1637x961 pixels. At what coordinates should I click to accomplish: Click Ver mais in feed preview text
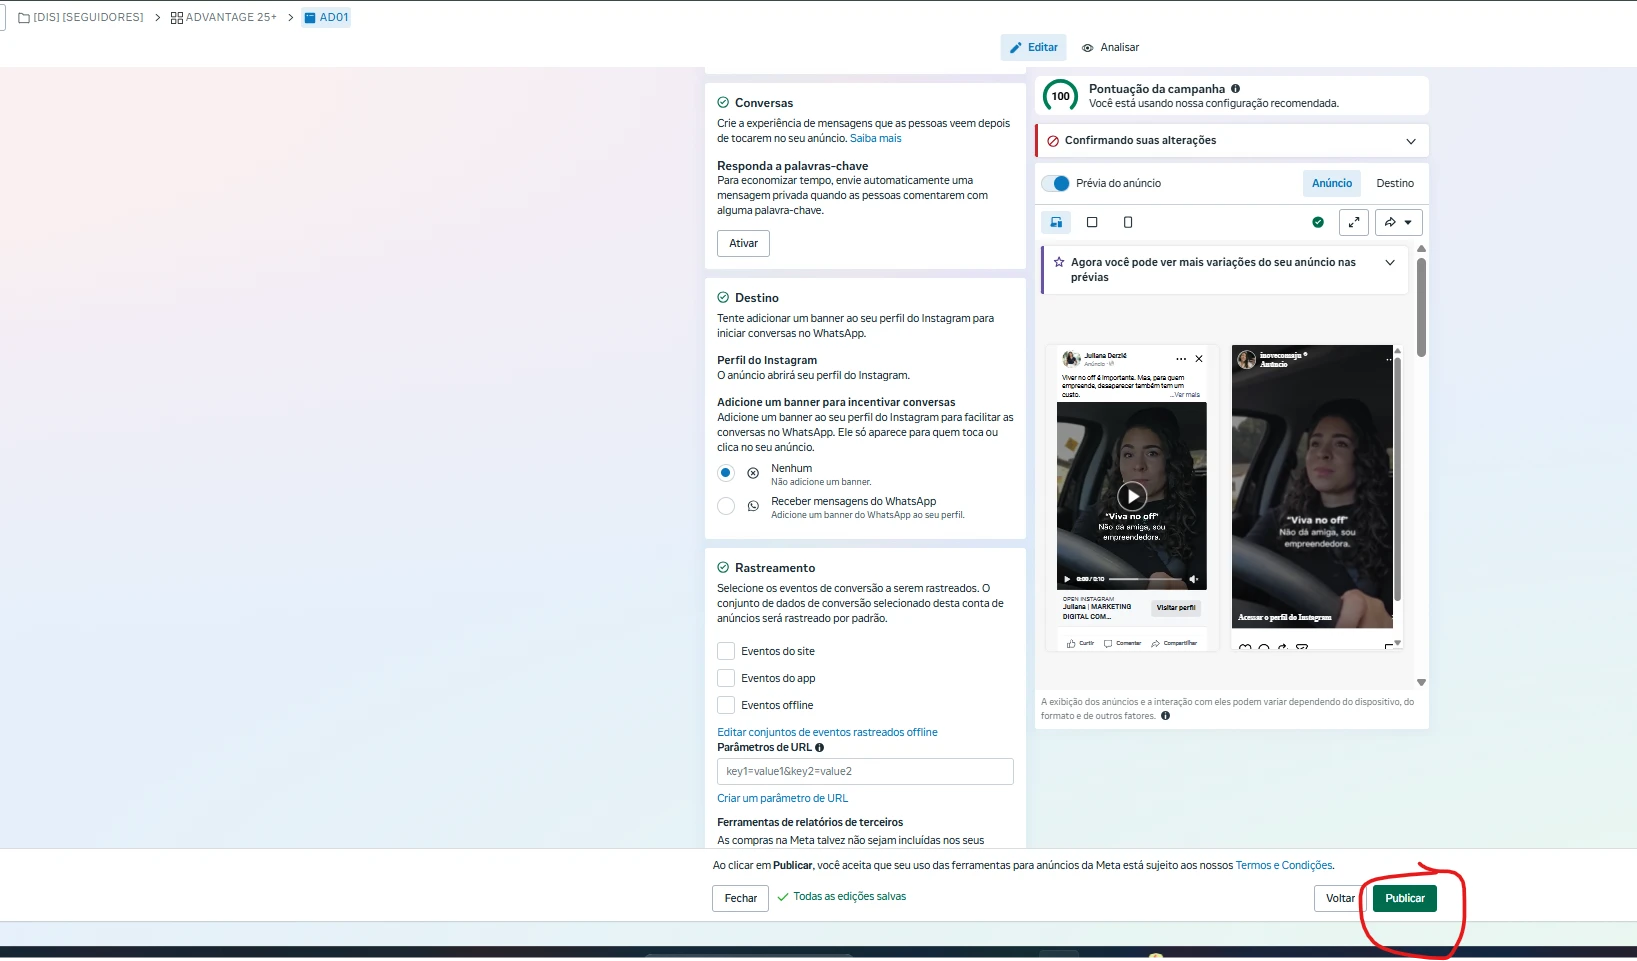click(x=1186, y=395)
